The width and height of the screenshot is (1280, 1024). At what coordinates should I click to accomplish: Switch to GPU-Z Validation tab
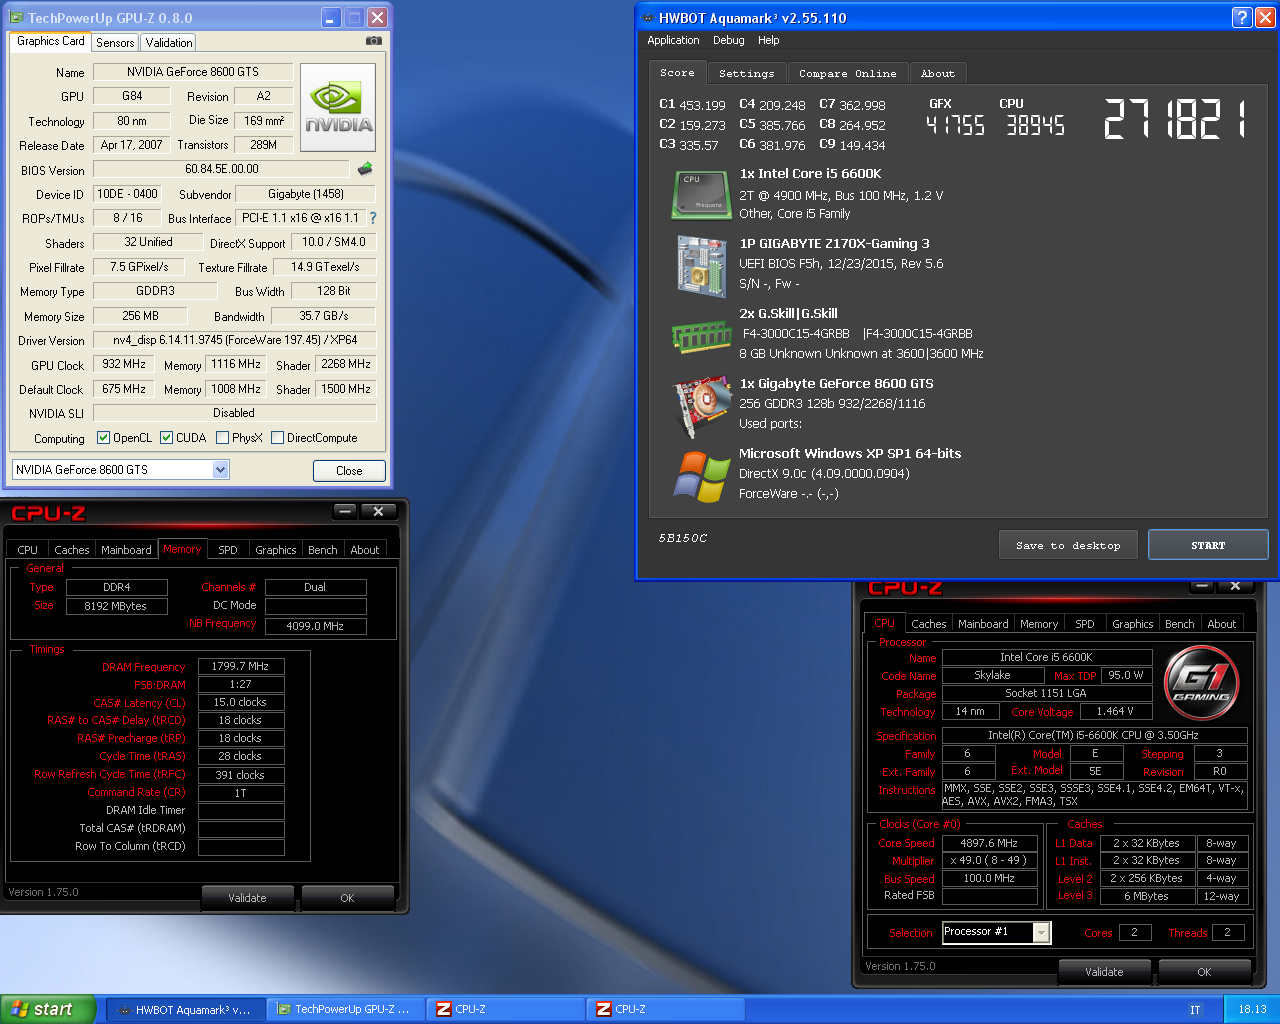[168, 42]
